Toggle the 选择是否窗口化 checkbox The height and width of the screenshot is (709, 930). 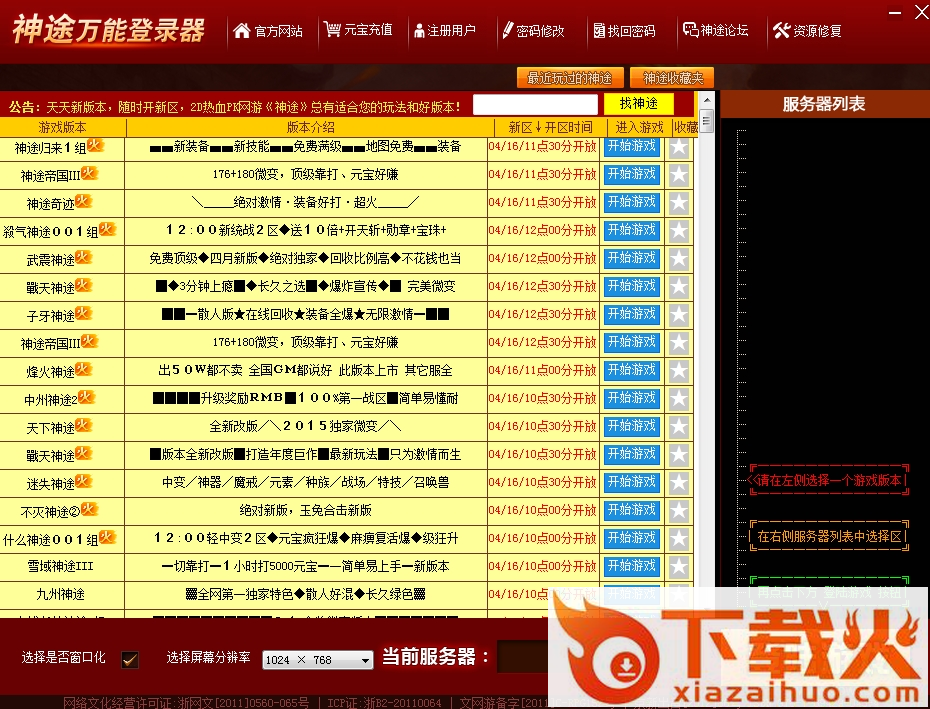click(x=128, y=659)
